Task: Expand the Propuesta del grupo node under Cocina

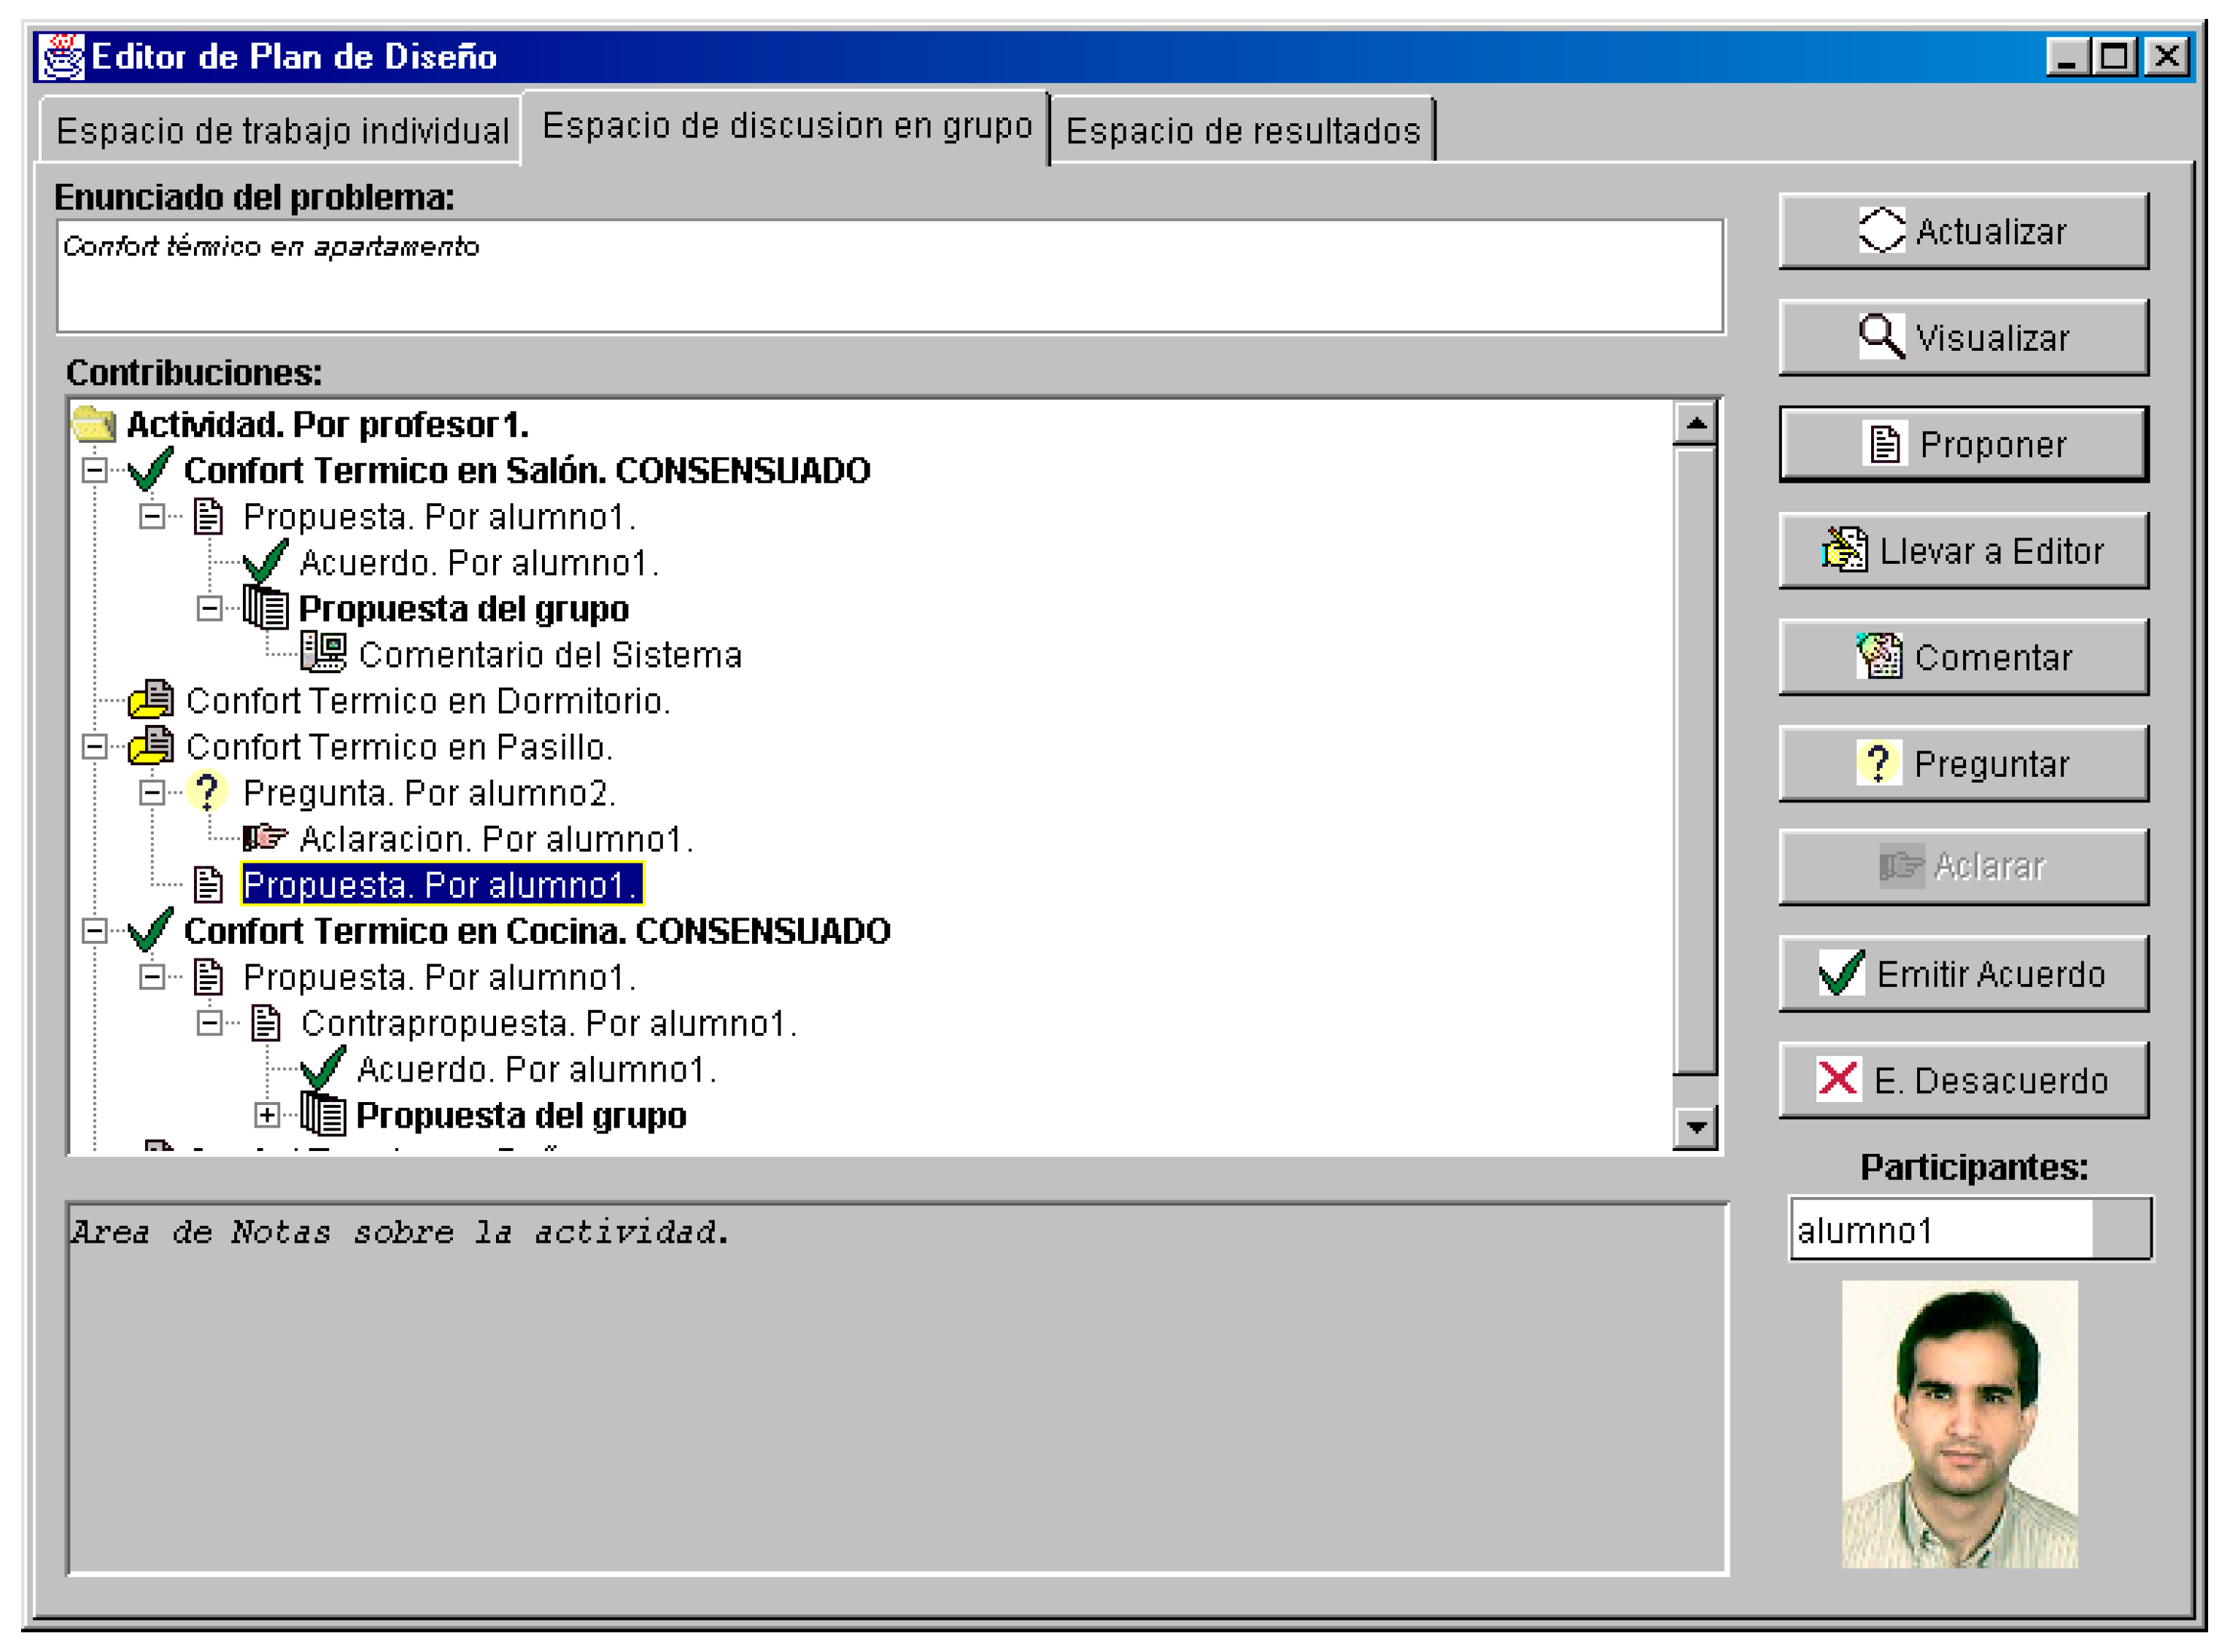Action: point(267,1116)
